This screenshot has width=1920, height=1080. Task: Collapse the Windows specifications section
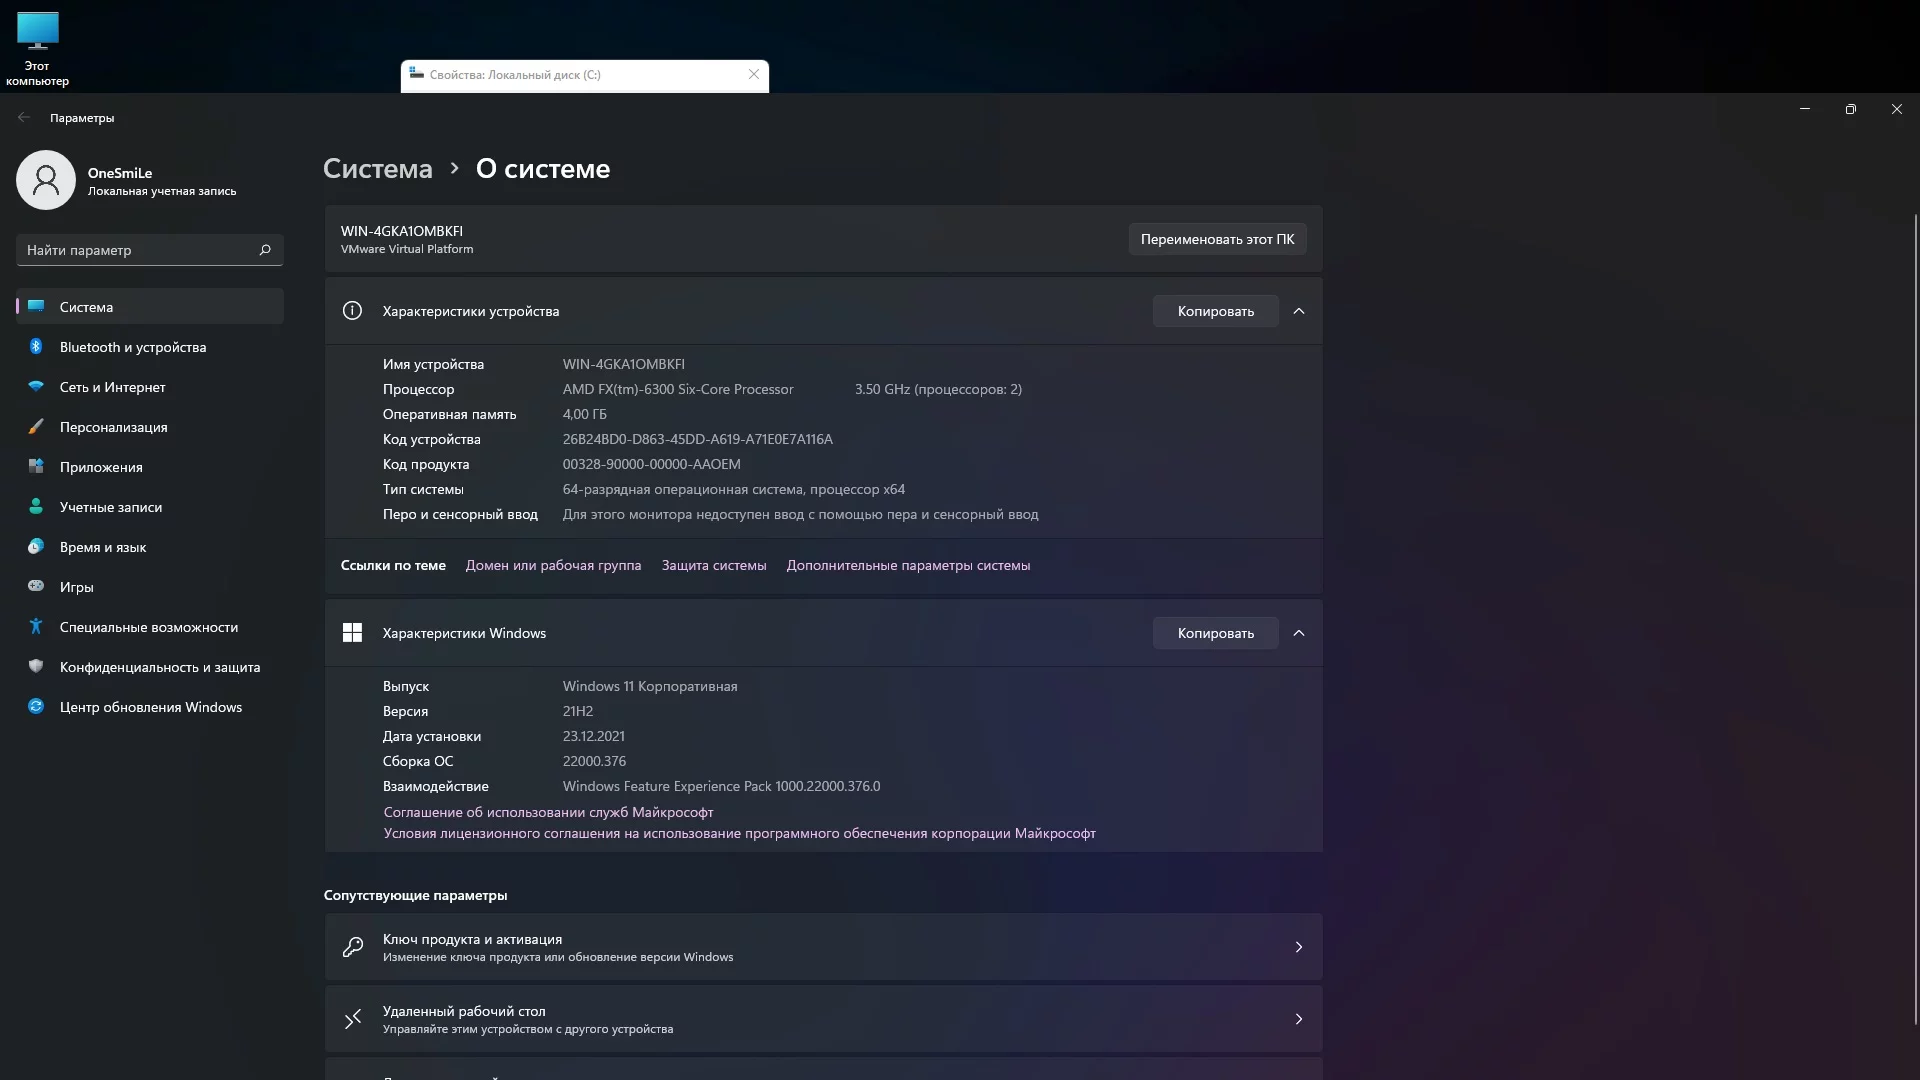coord(1299,633)
